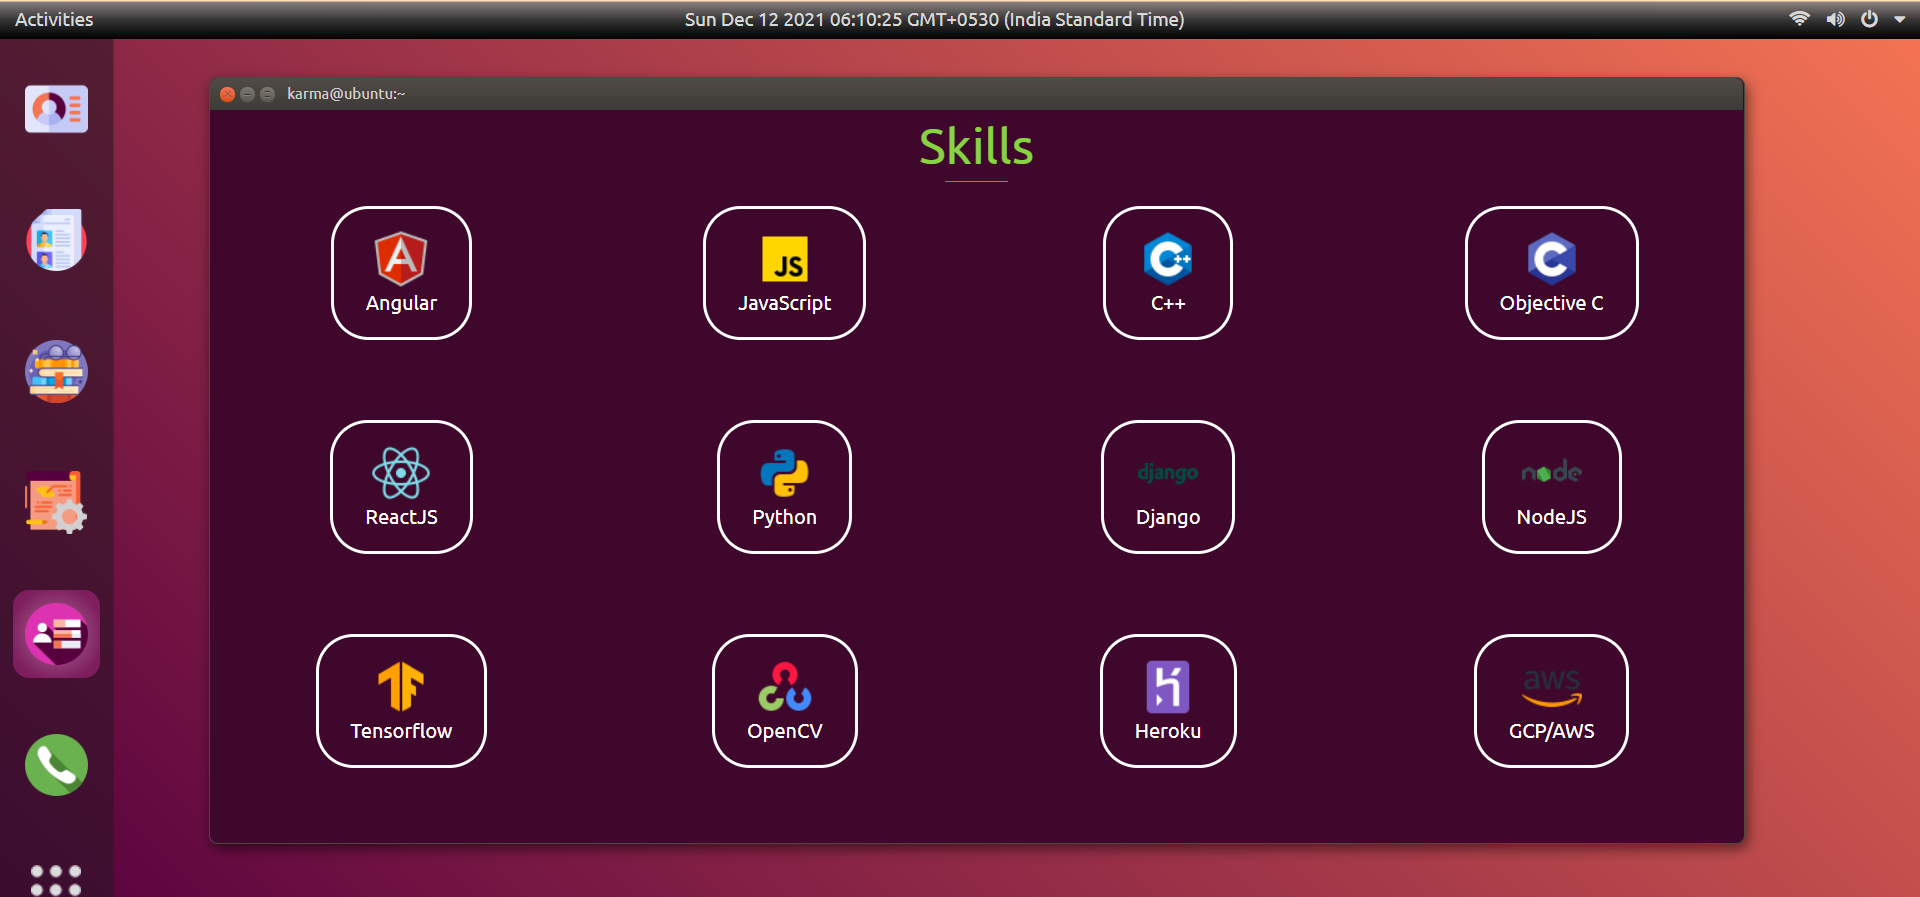Open the NodeJS skill card

pyautogui.click(x=1551, y=487)
